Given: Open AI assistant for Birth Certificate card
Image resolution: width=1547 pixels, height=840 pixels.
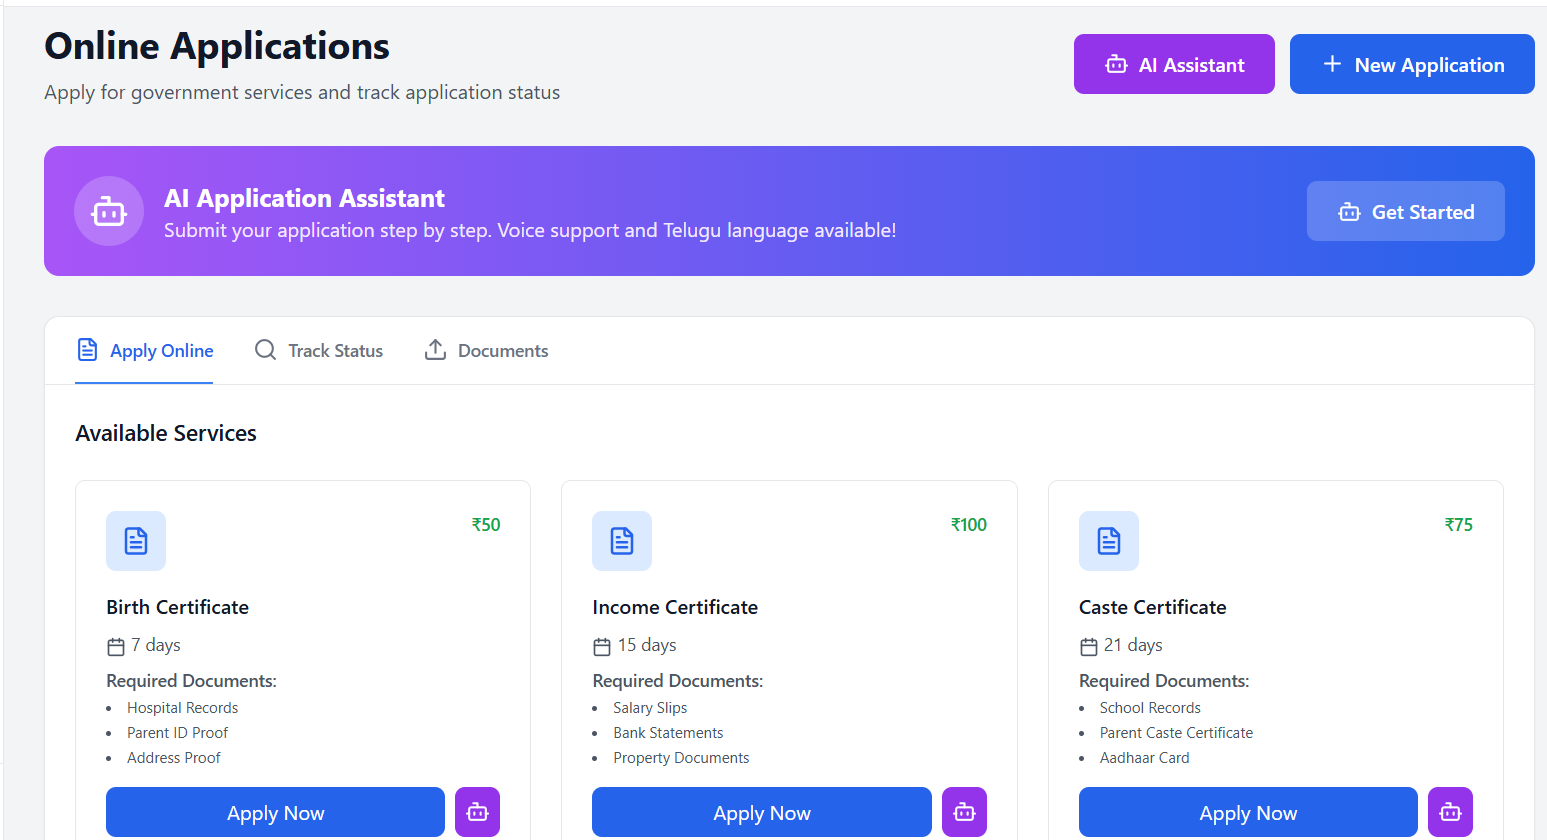Looking at the screenshot, I should click(477, 812).
